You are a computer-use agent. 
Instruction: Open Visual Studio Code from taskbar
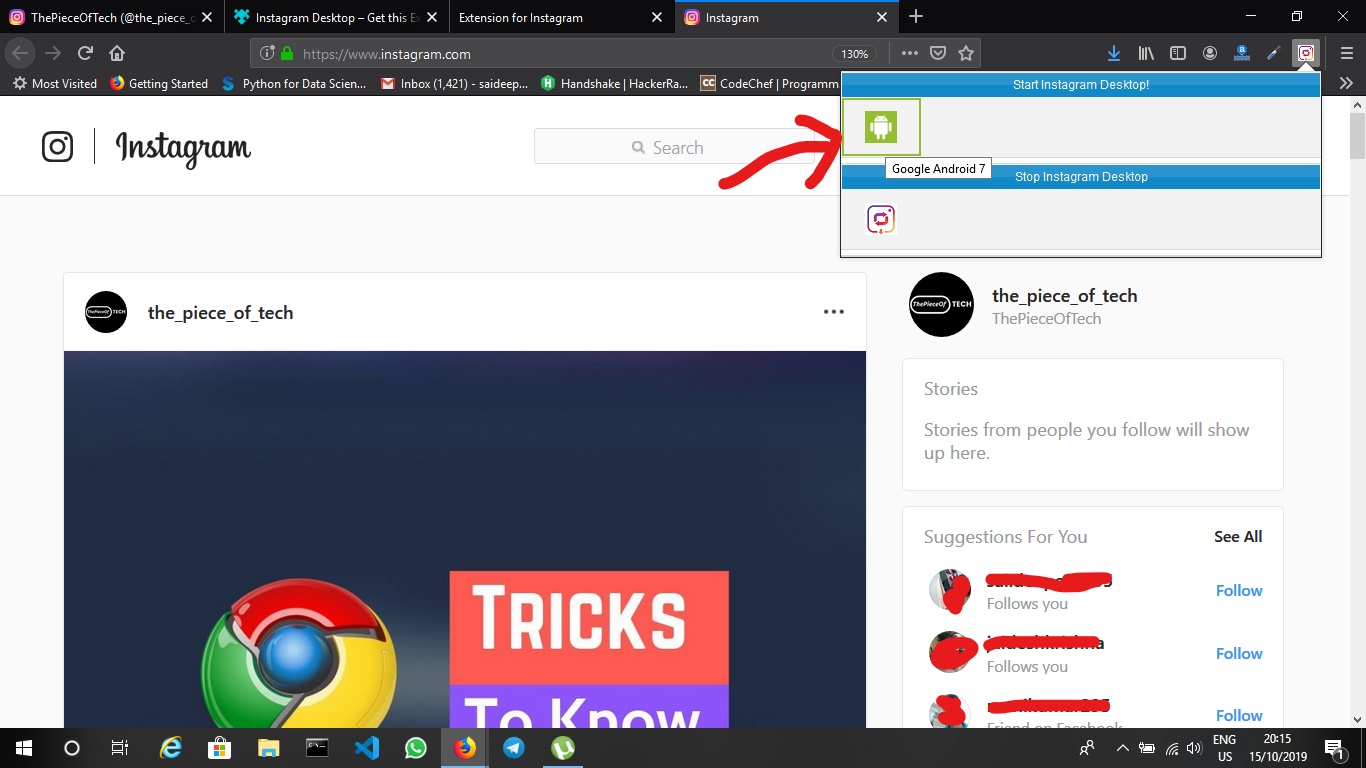366,748
